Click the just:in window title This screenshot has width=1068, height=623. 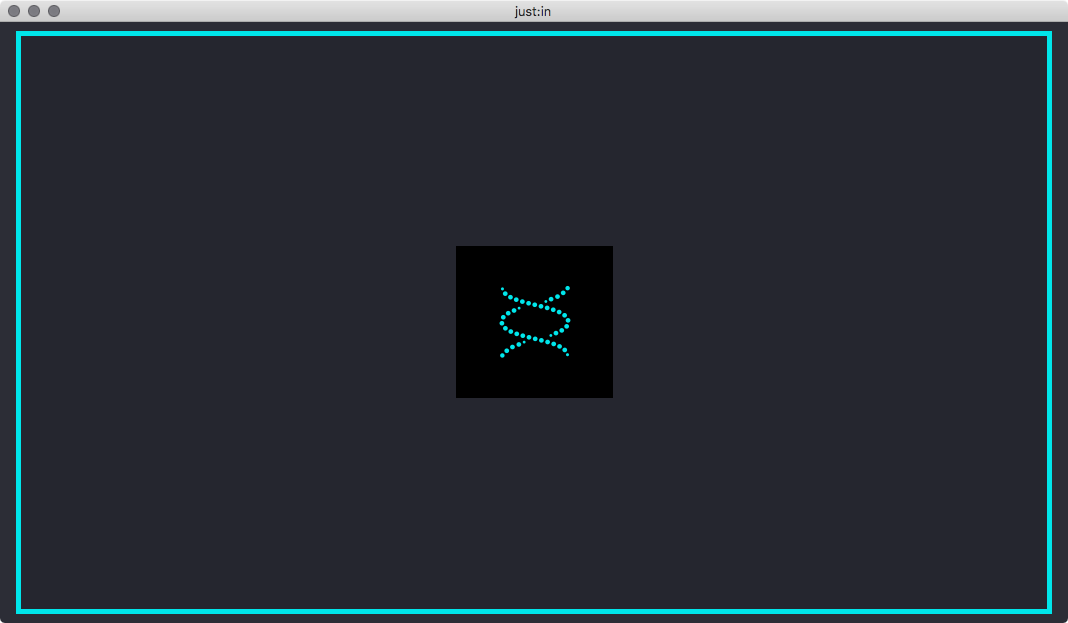click(x=533, y=12)
